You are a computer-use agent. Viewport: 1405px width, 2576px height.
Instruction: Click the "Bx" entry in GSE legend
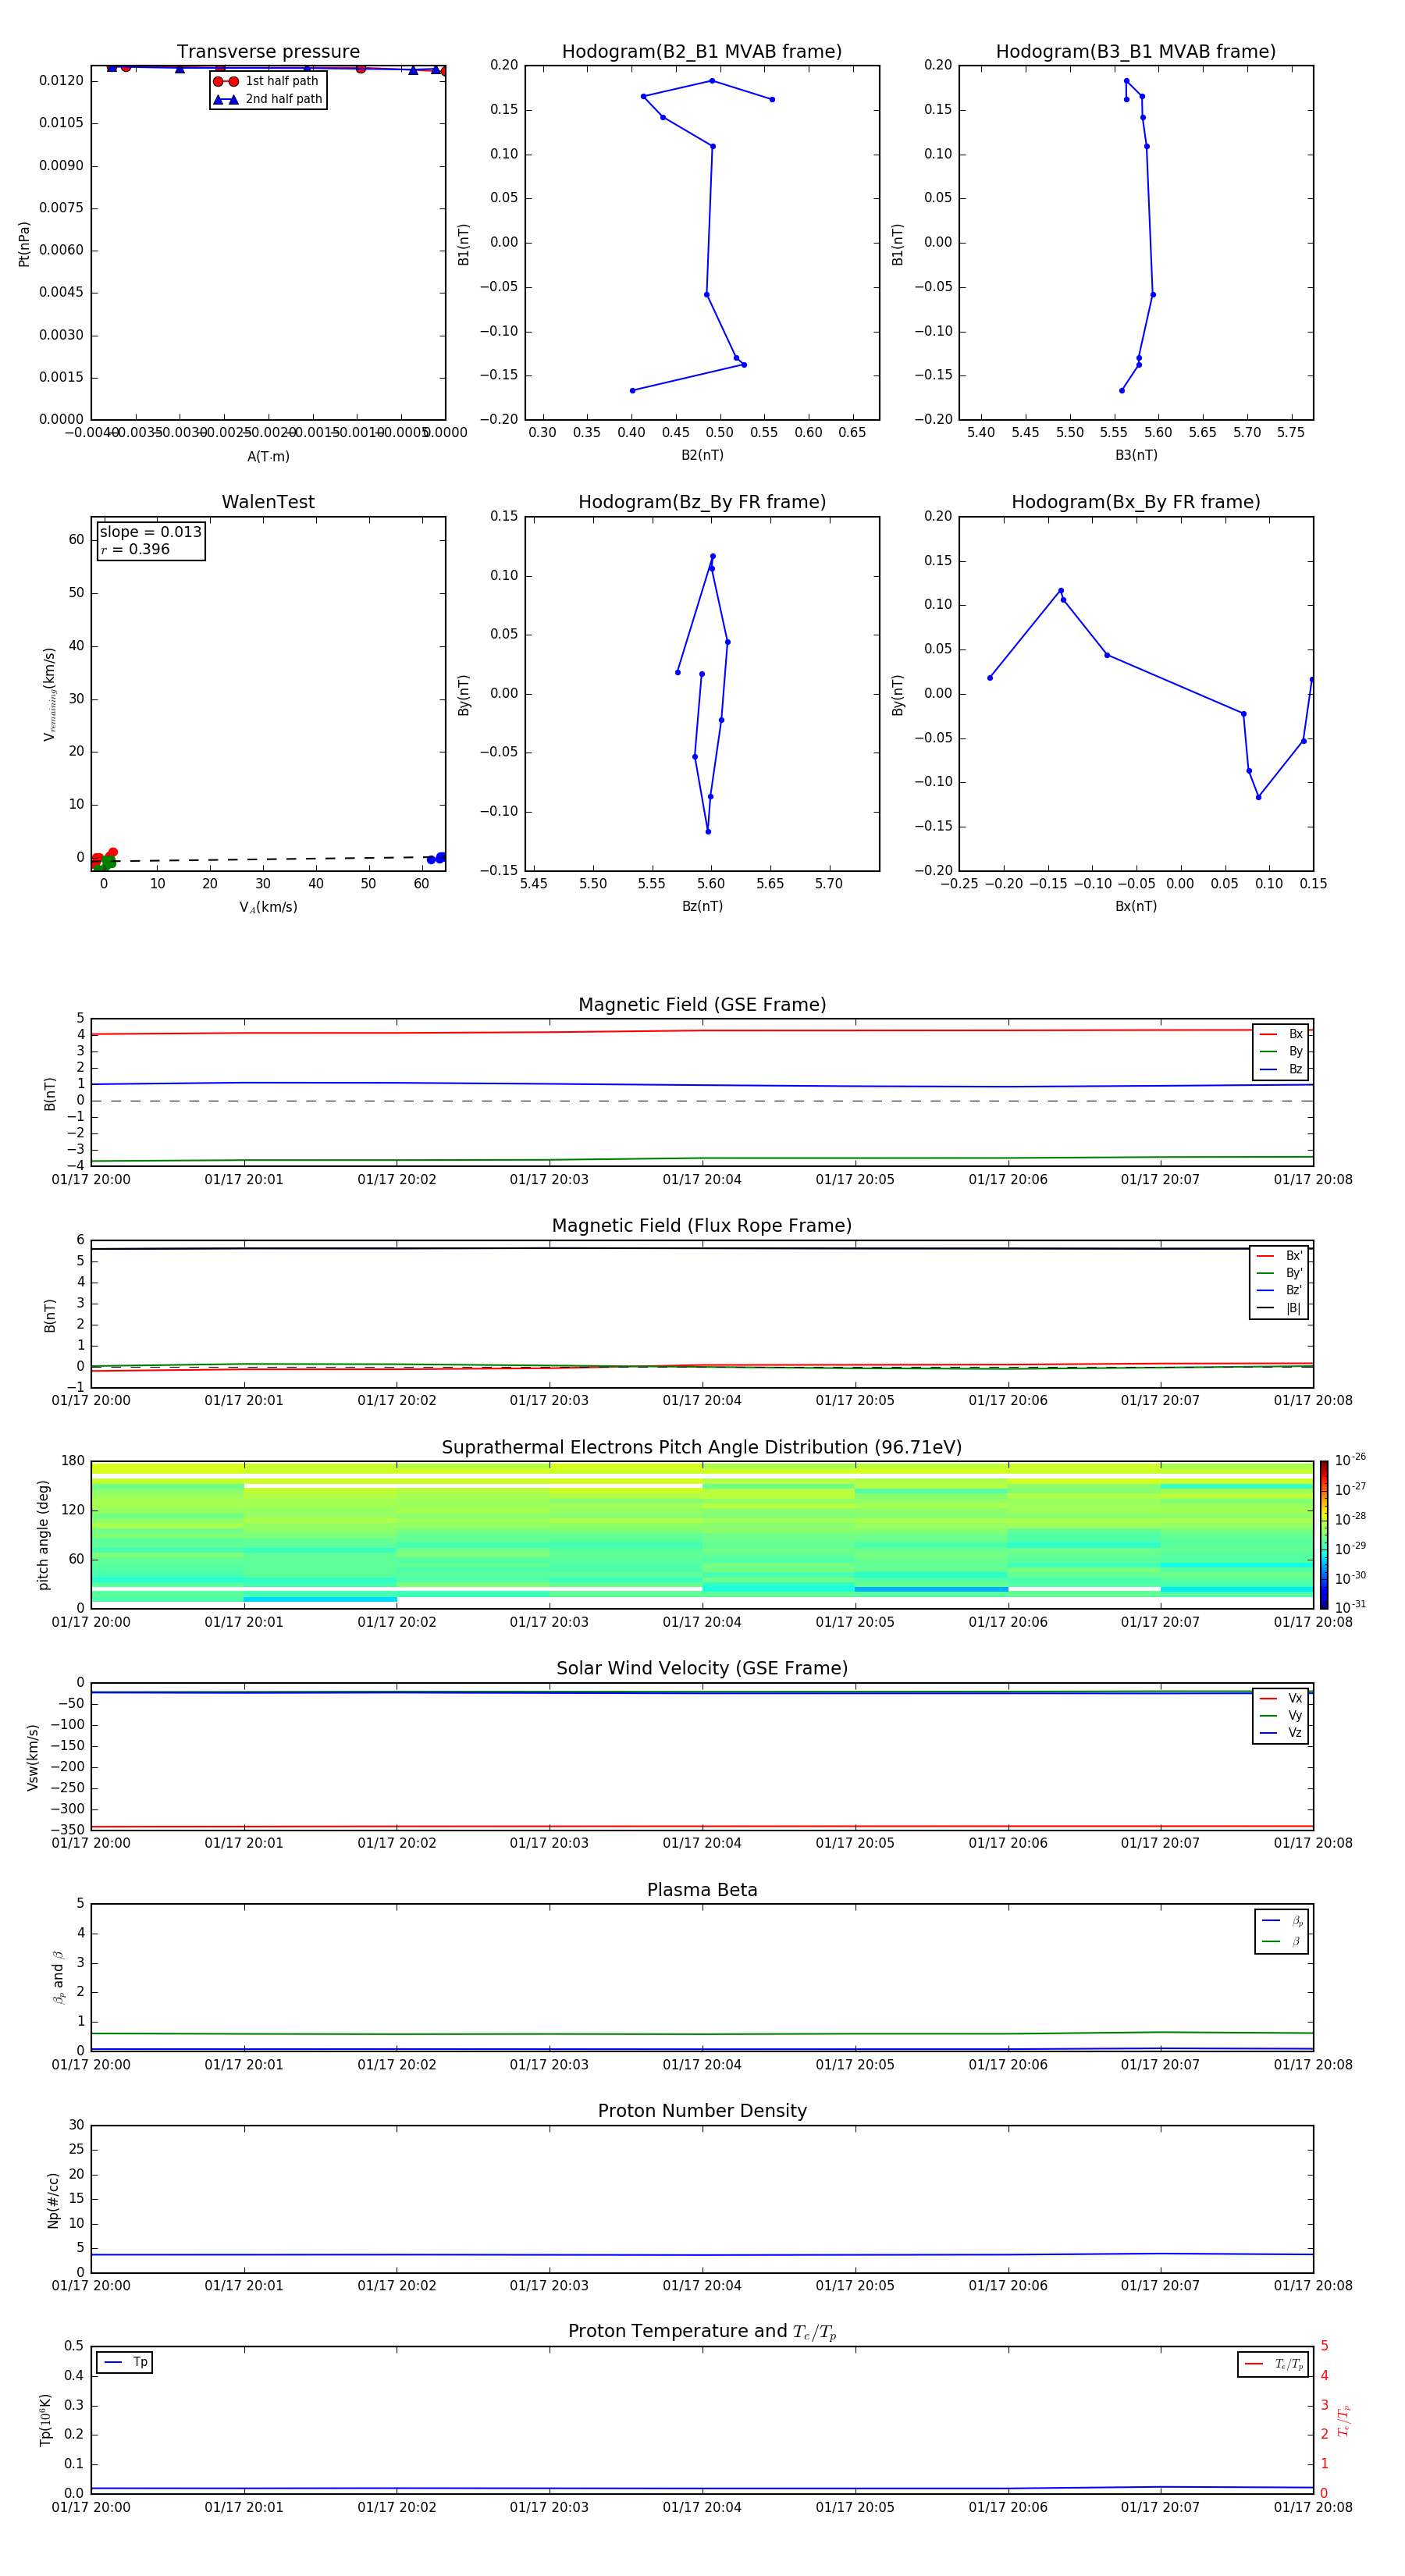click(1281, 1034)
